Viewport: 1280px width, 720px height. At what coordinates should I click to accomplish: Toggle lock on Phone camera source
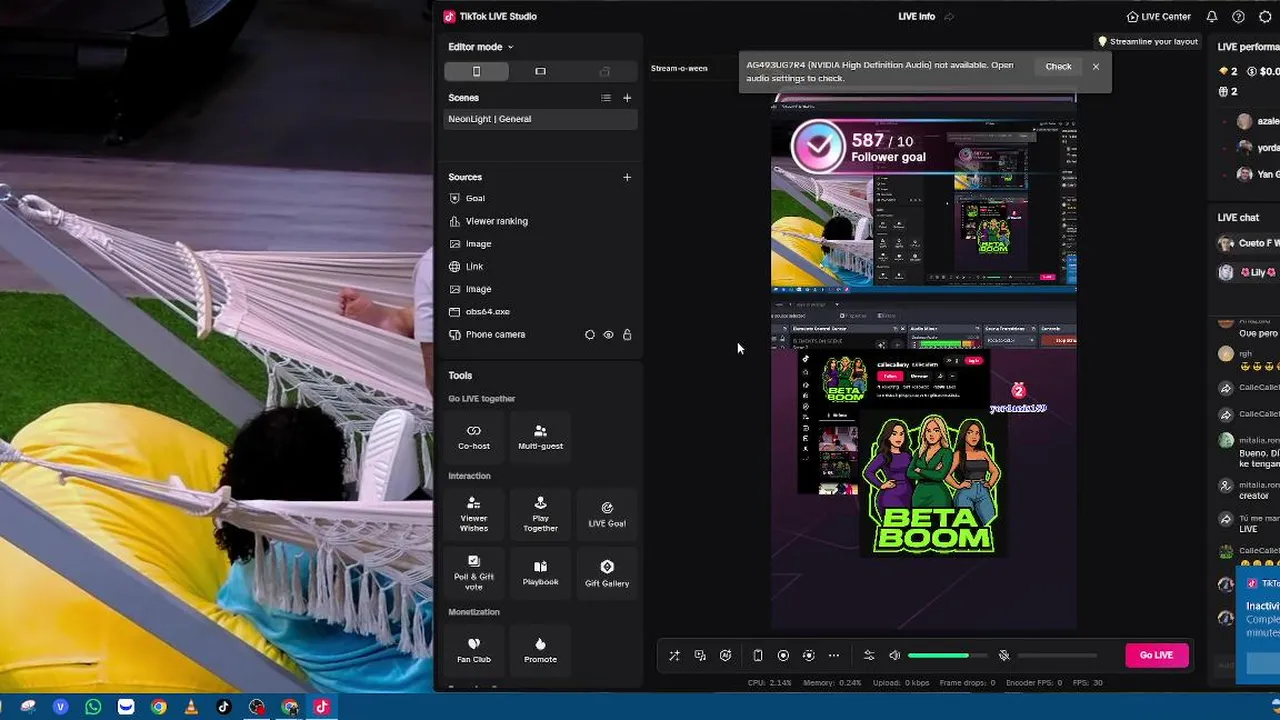point(627,335)
